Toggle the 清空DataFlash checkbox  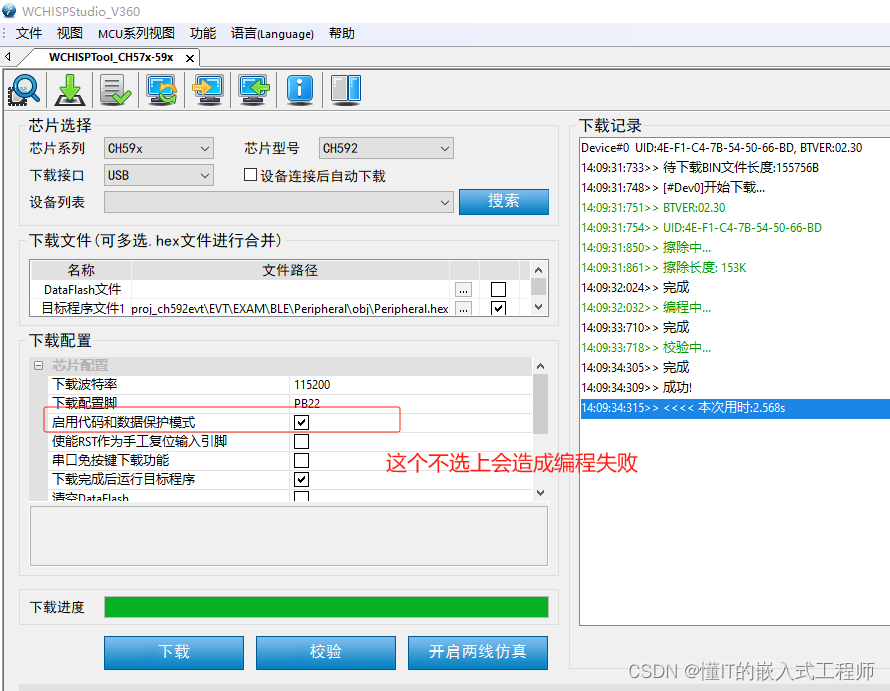(x=301, y=496)
